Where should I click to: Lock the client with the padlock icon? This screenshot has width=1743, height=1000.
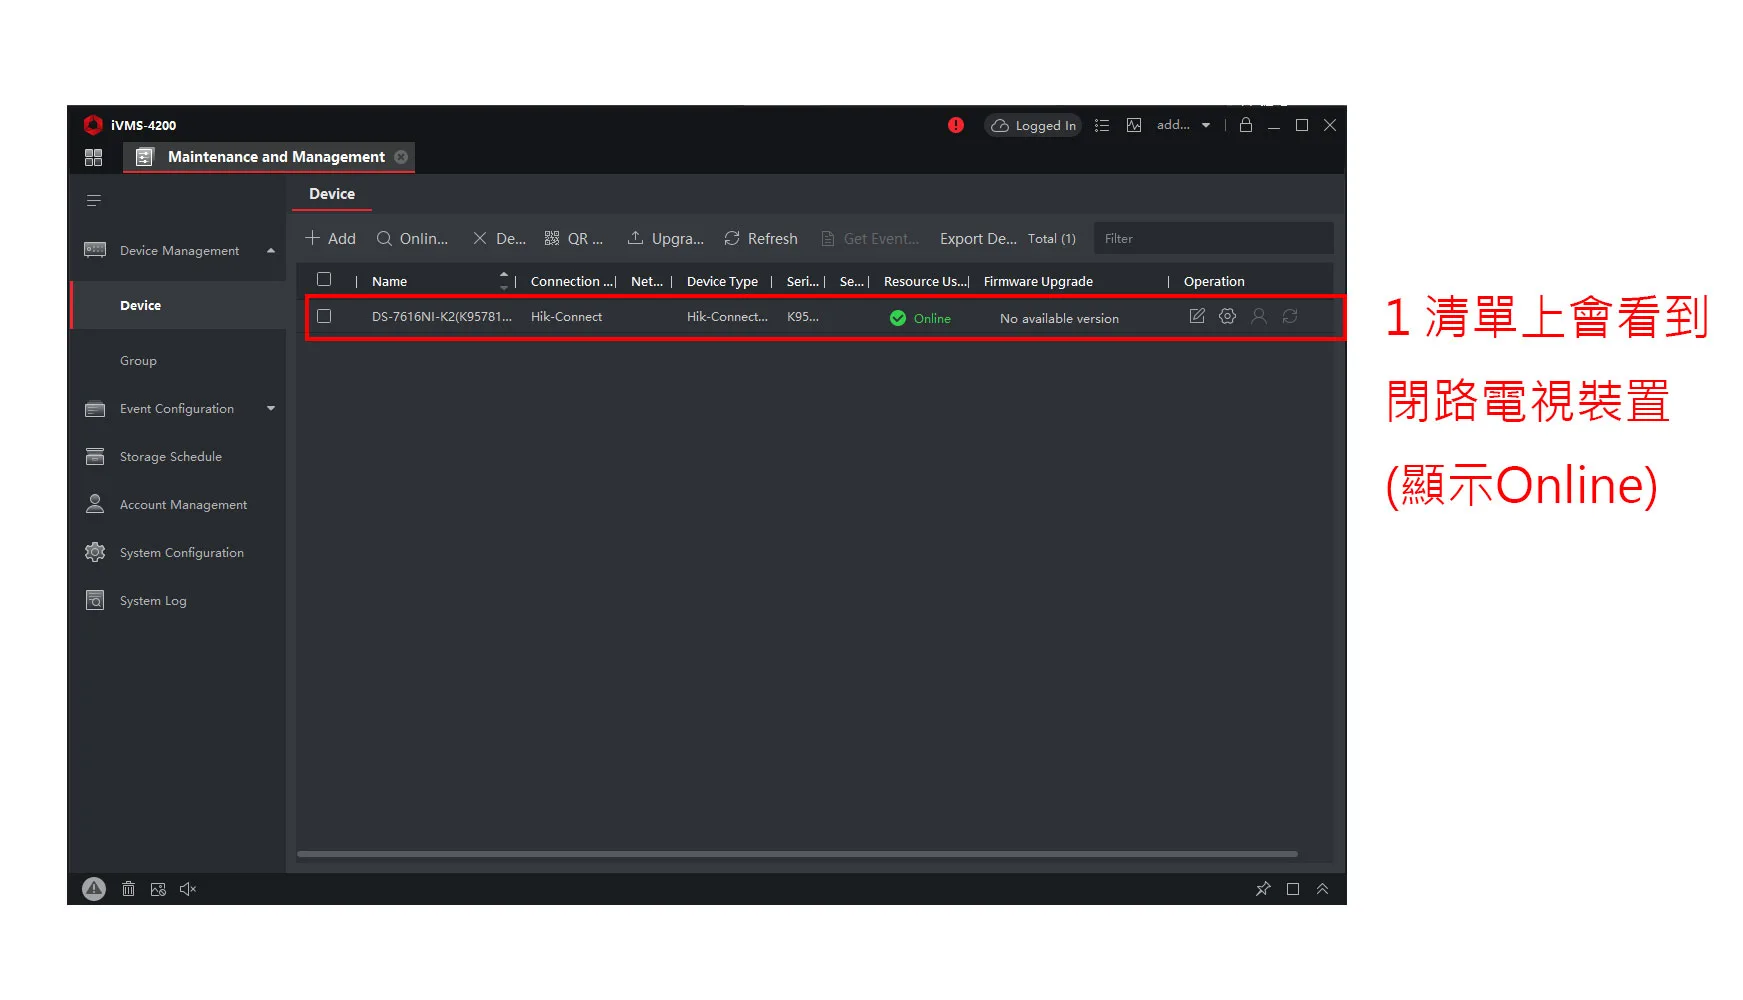tap(1246, 124)
